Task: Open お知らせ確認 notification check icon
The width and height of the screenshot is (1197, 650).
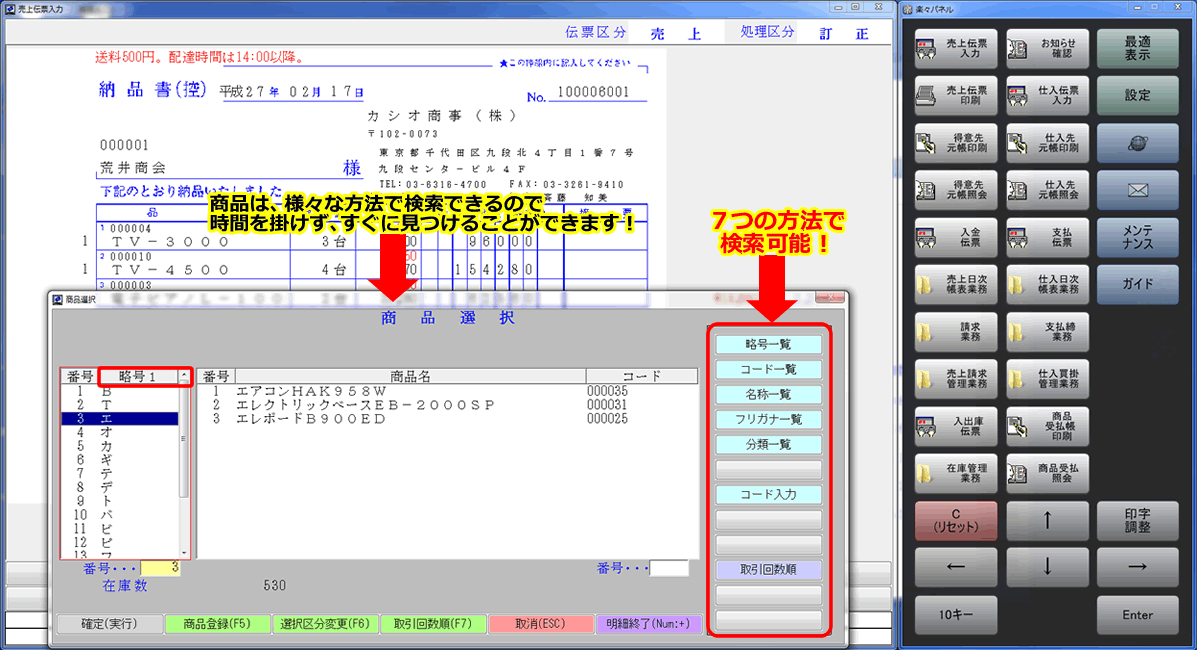Action: coord(1047,49)
